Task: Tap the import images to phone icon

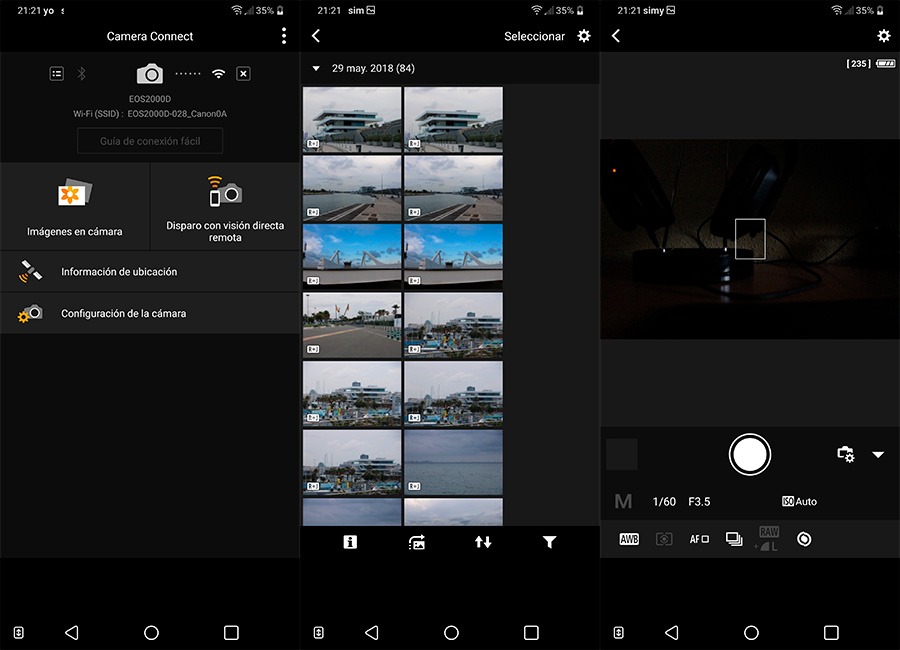Action: point(417,542)
